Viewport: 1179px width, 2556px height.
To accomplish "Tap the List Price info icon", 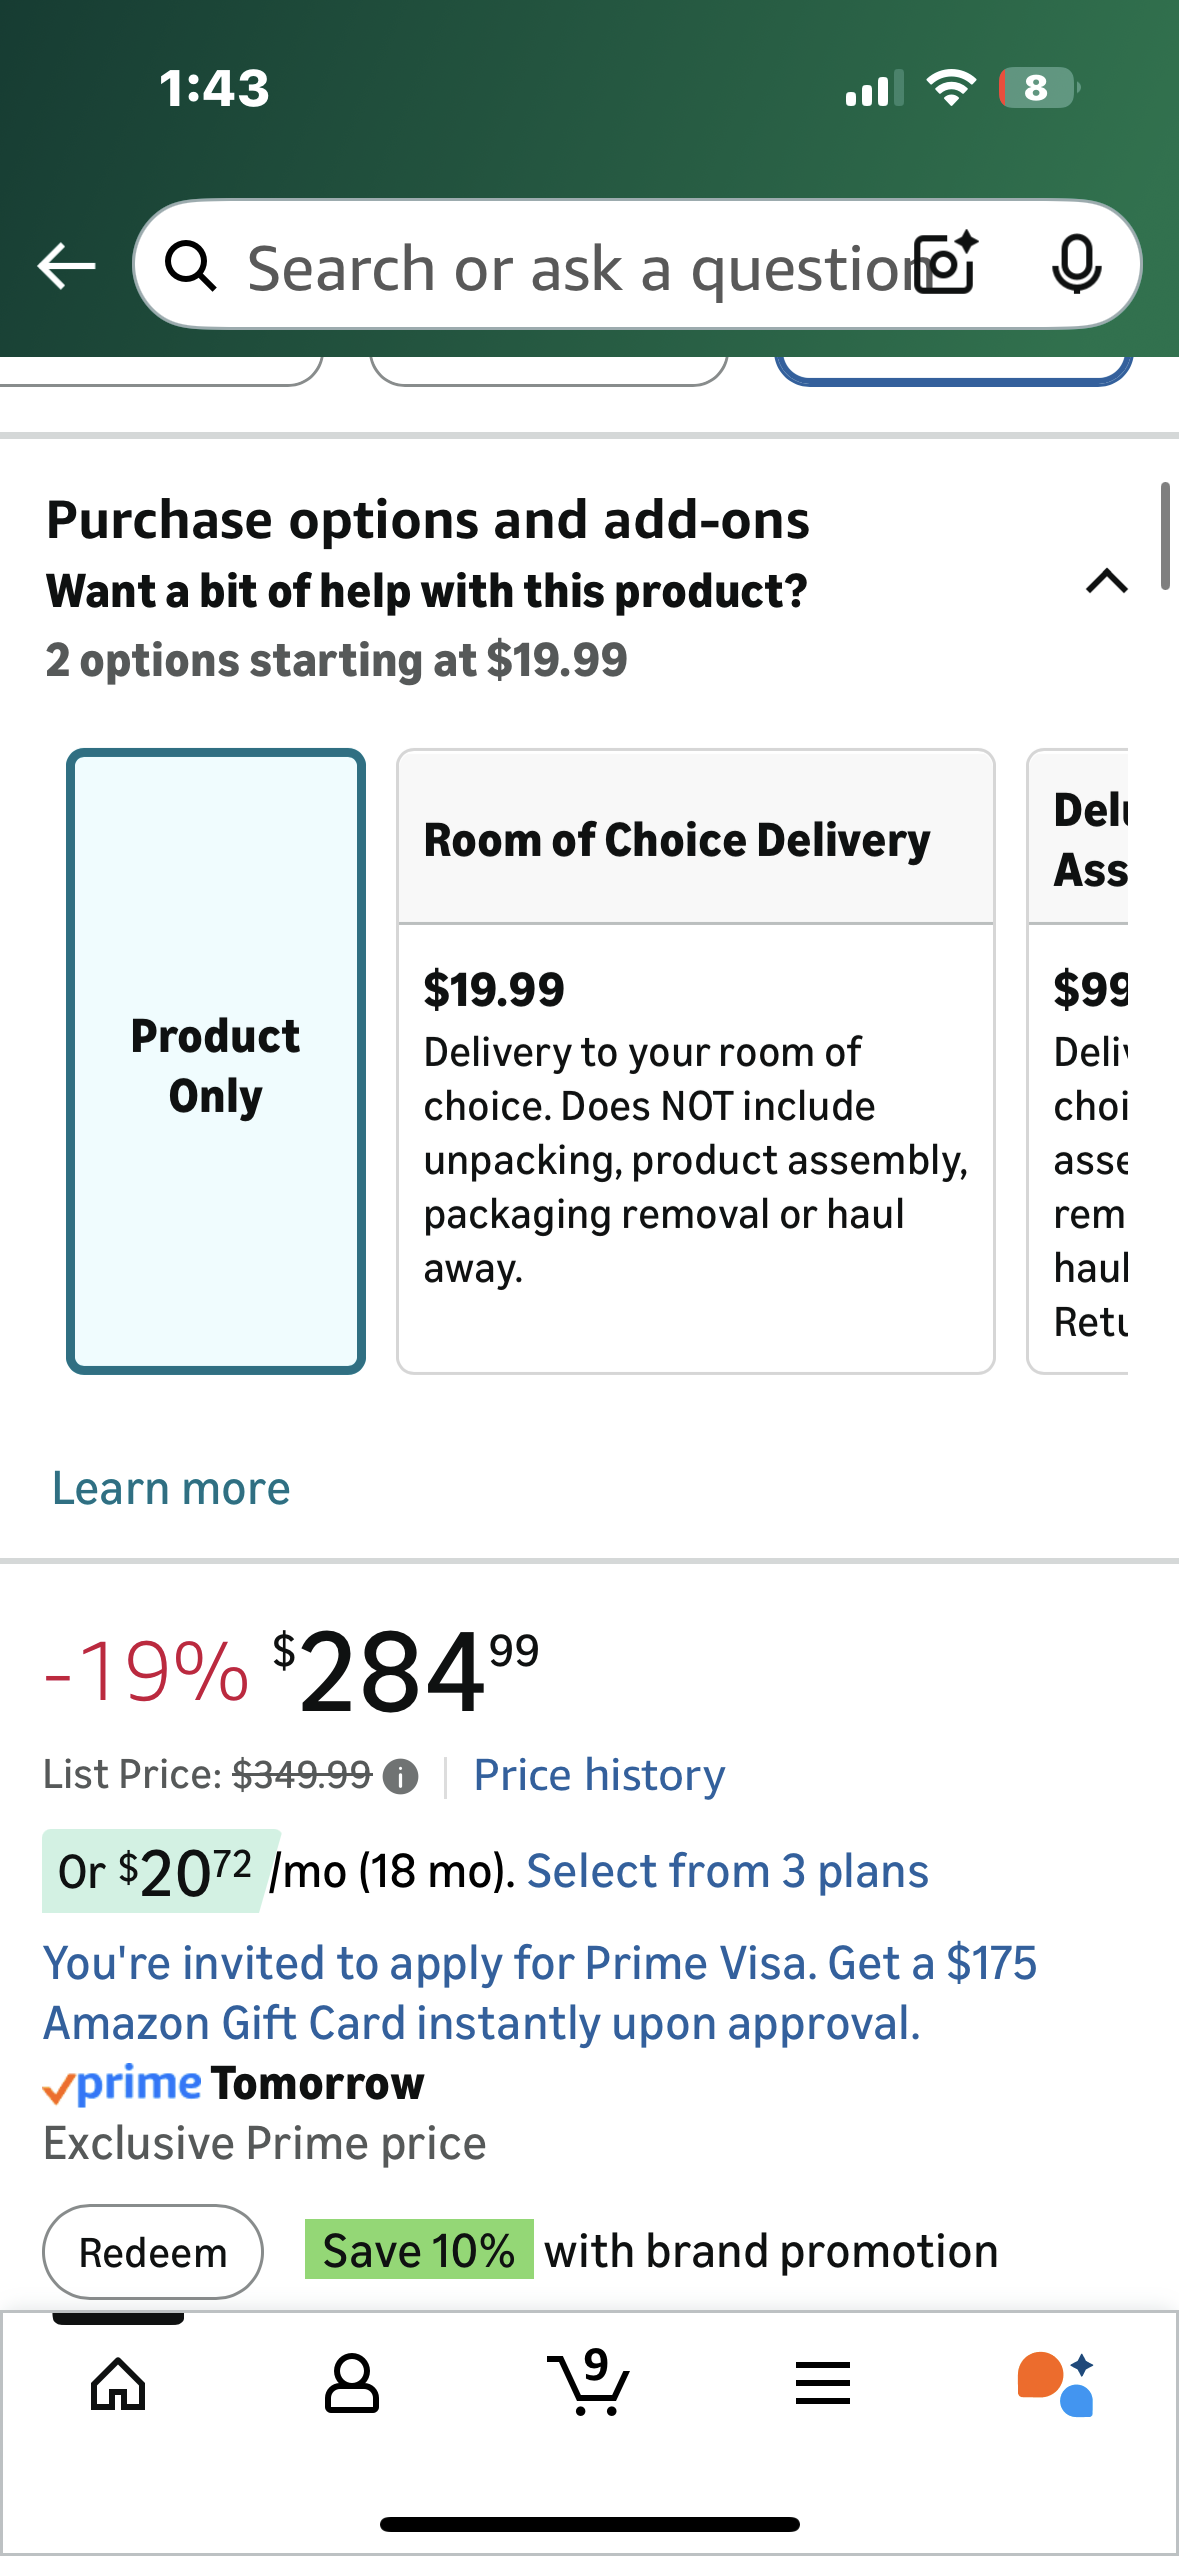I will tap(401, 1777).
